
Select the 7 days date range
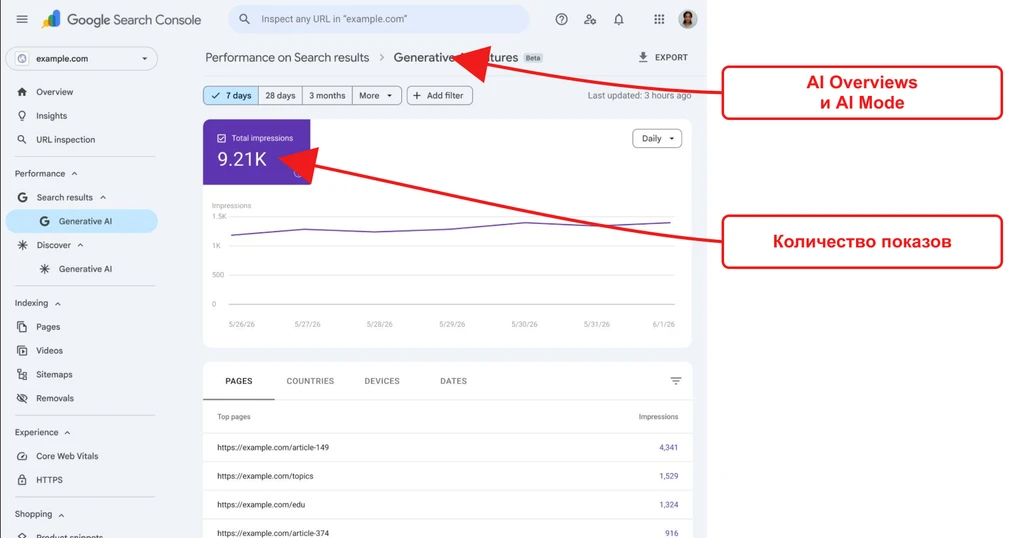click(x=231, y=95)
